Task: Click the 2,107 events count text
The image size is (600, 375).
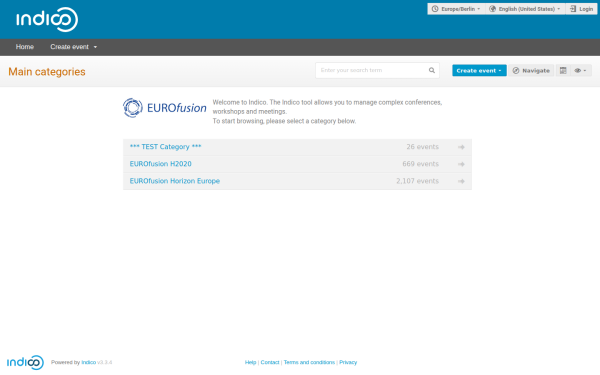Action: 417,181
